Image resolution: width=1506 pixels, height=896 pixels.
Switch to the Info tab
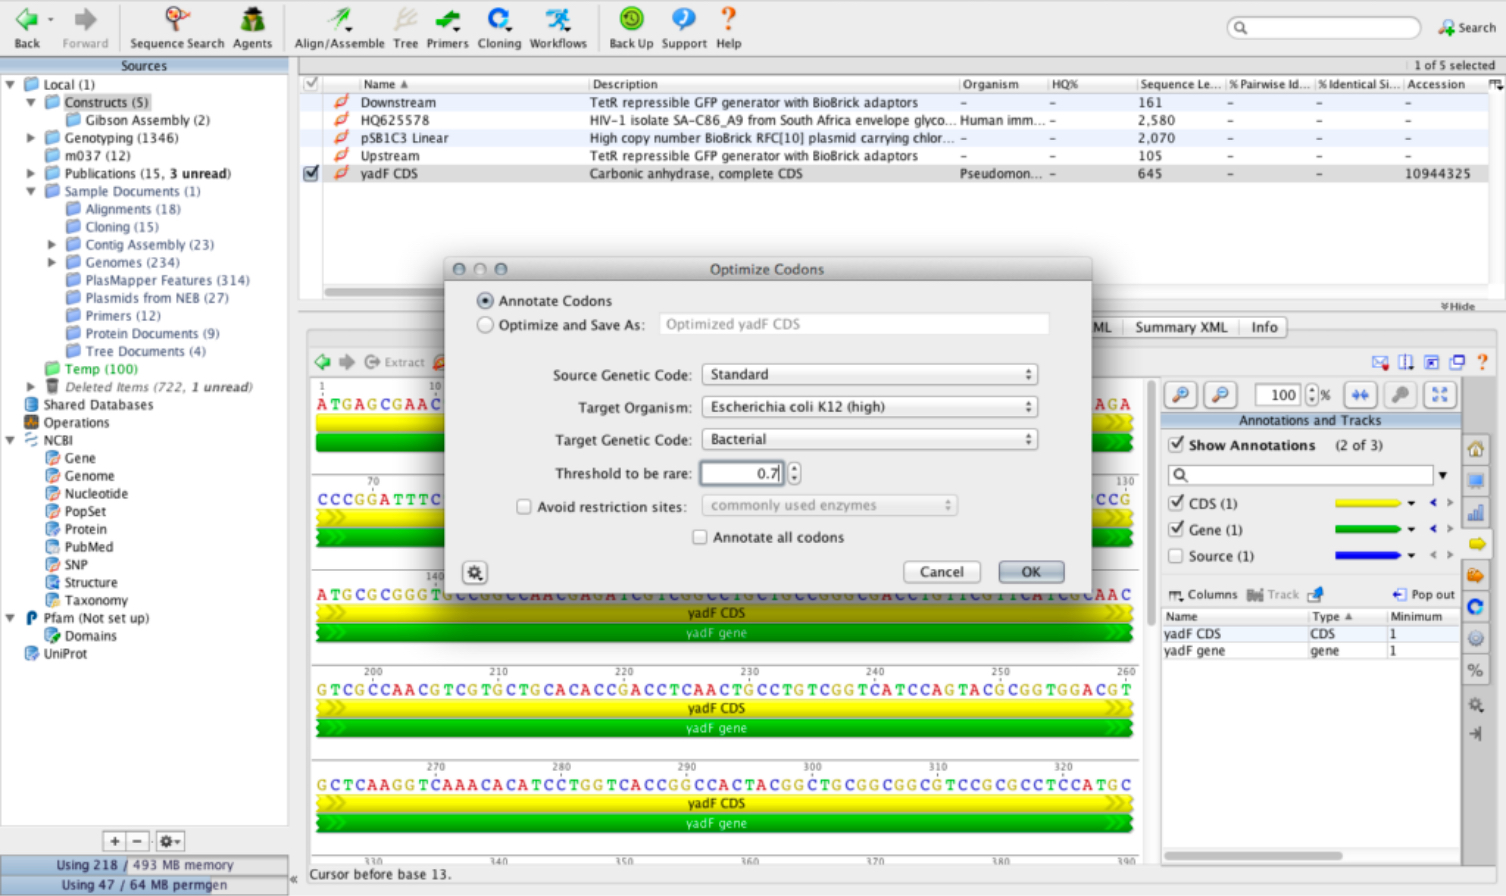[1264, 327]
